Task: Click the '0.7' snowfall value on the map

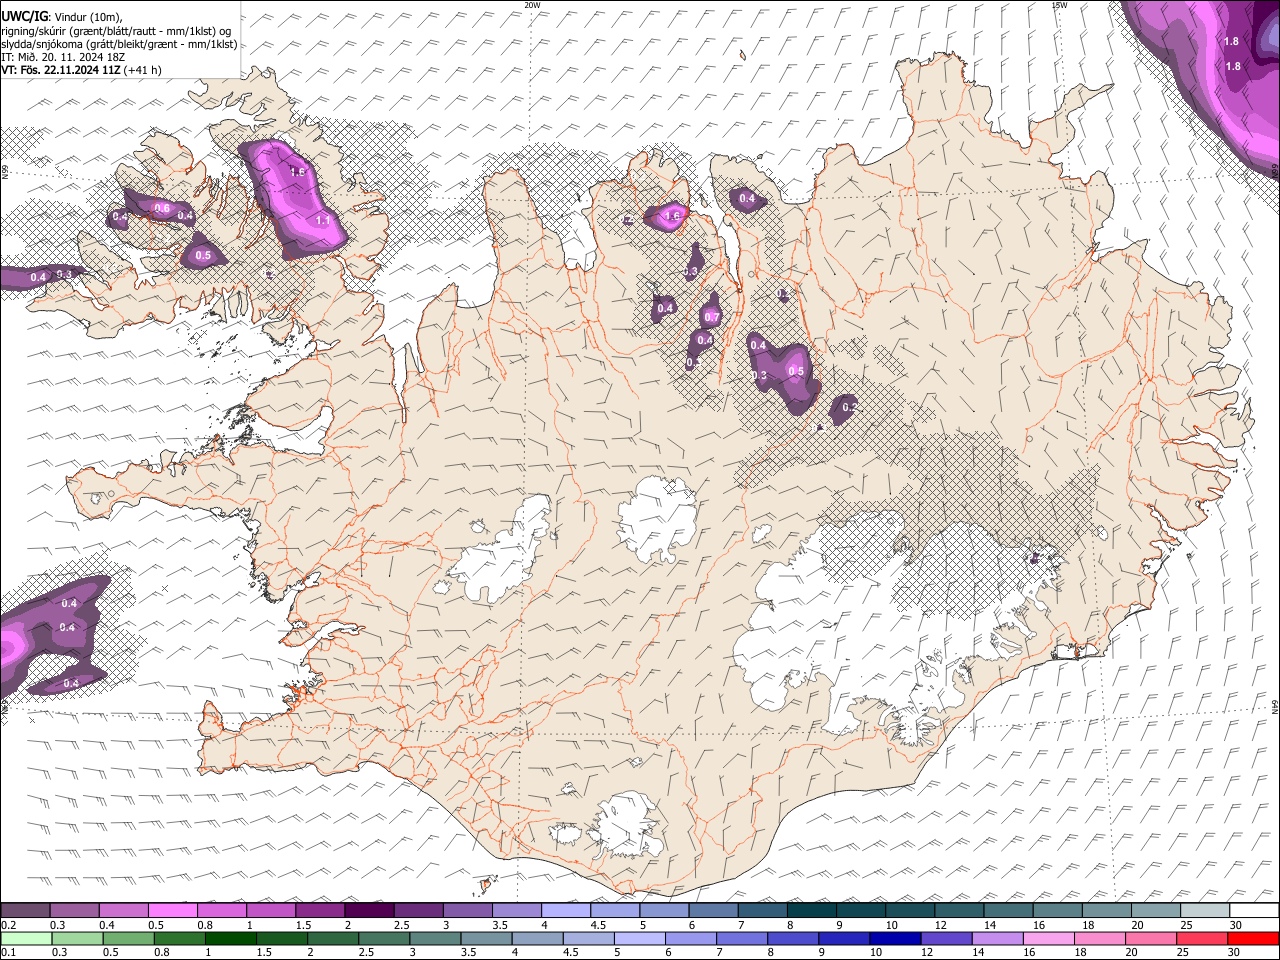Action: pyautogui.click(x=712, y=318)
